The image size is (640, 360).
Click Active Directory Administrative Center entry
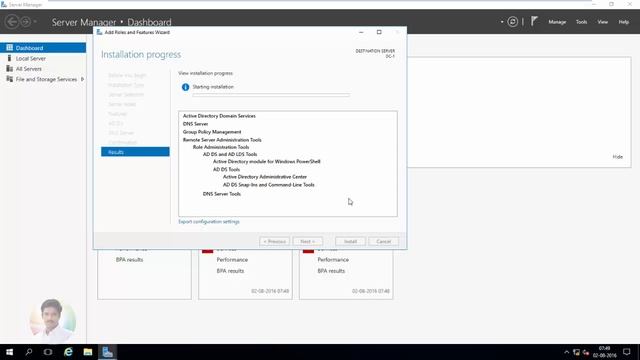(x=264, y=177)
